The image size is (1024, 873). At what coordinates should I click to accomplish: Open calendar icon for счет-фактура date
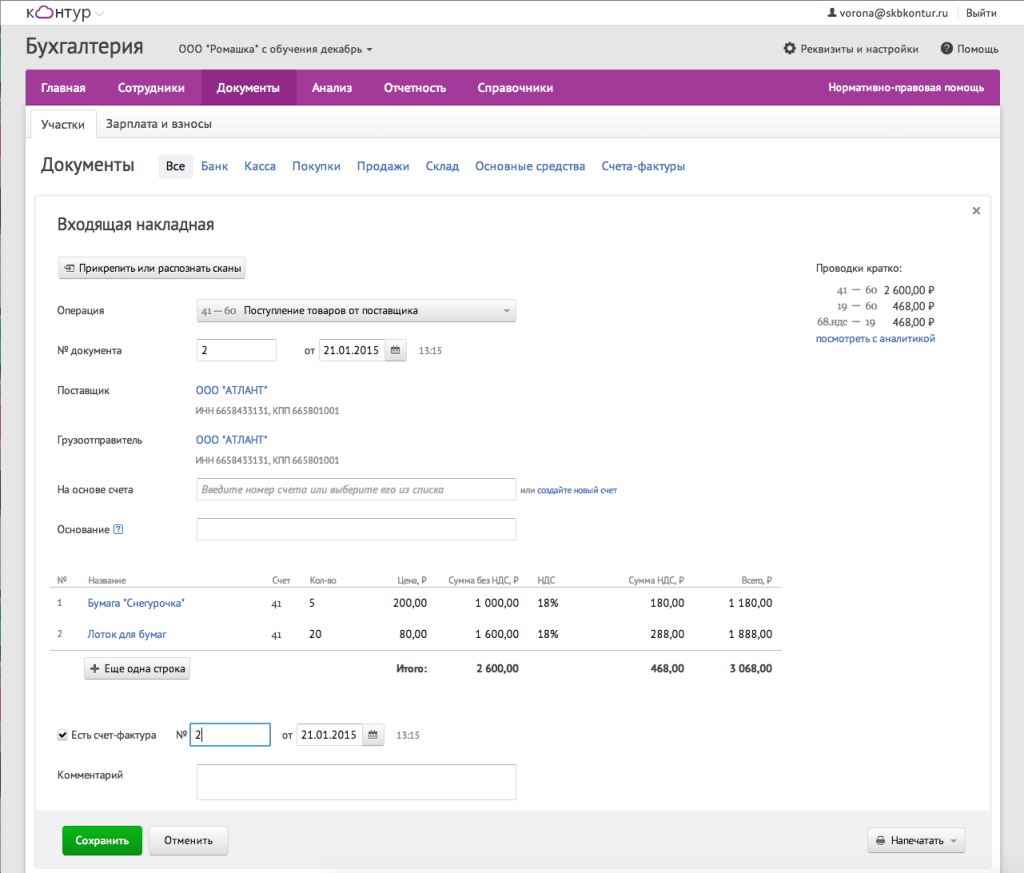tap(372, 735)
